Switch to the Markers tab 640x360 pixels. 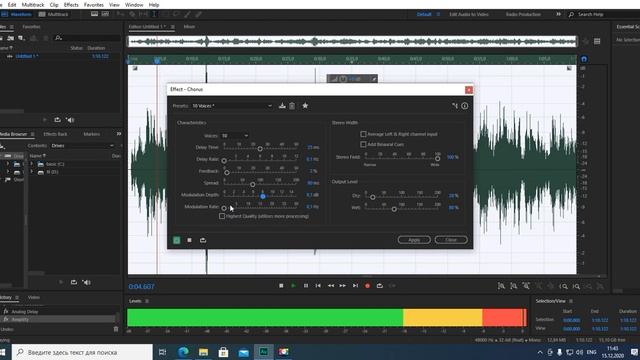pyautogui.click(x=91, y=134)
